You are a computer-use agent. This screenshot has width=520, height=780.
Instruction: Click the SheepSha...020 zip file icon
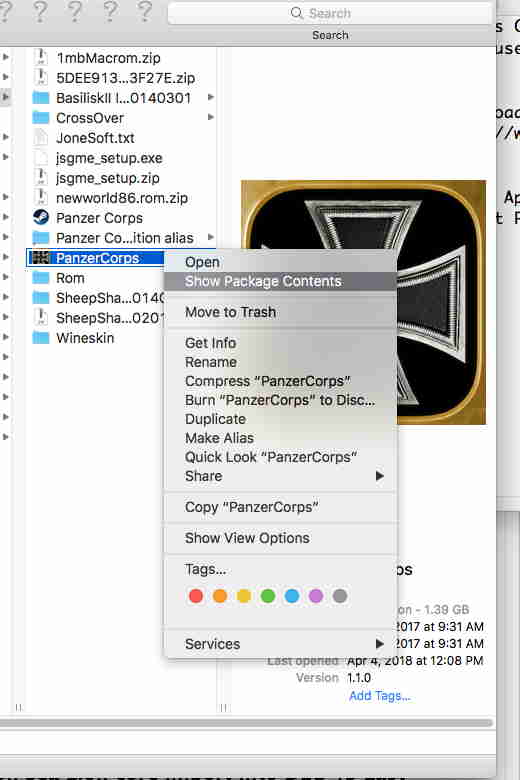tap(41, 317)
